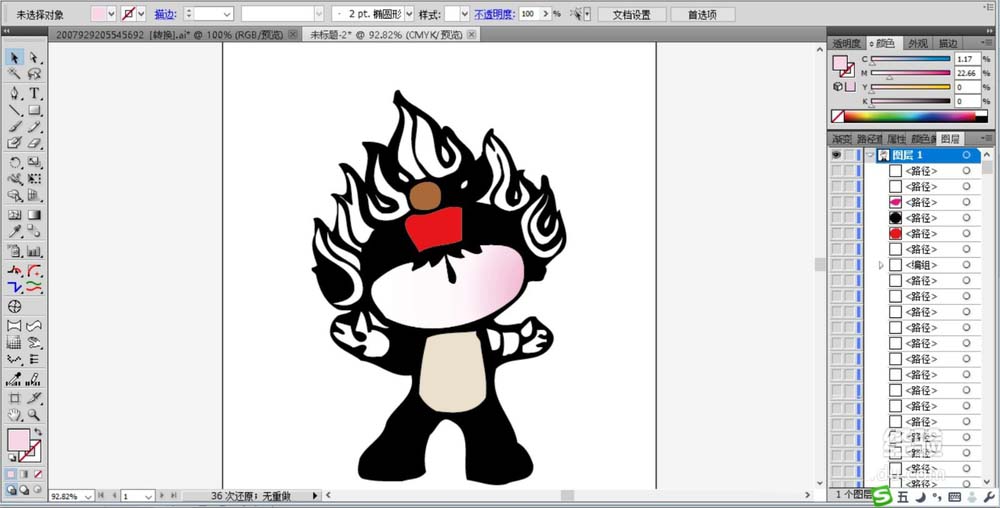Click the M magenta slider in Color panel
The width and height of the screenshot is (1000, 508).
[x=911, y=73]
